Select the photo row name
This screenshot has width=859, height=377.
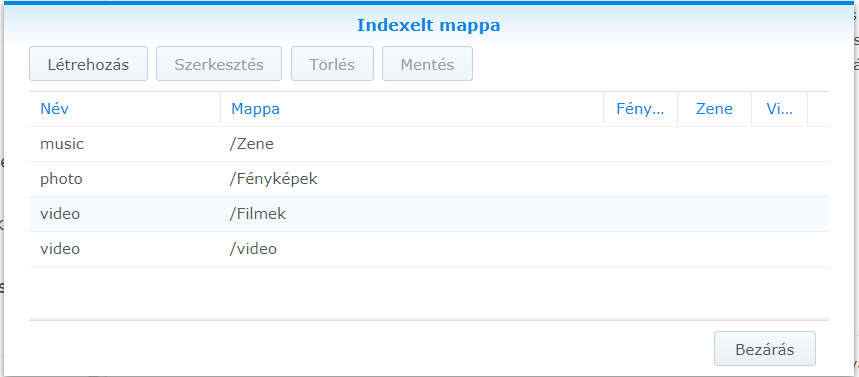tap(61, 179)
